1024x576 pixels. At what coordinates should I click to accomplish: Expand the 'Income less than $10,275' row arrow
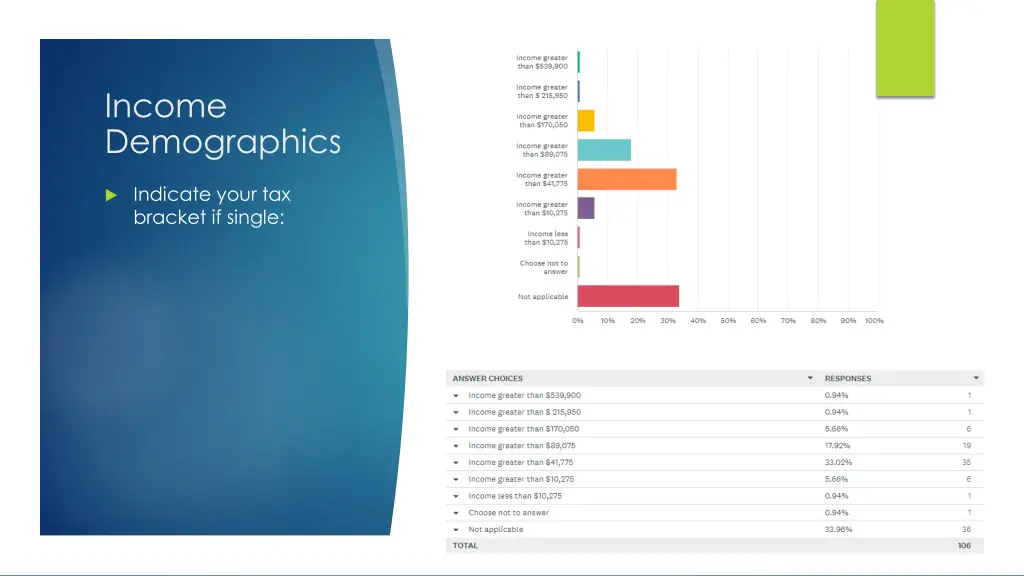tap(456, 496)
